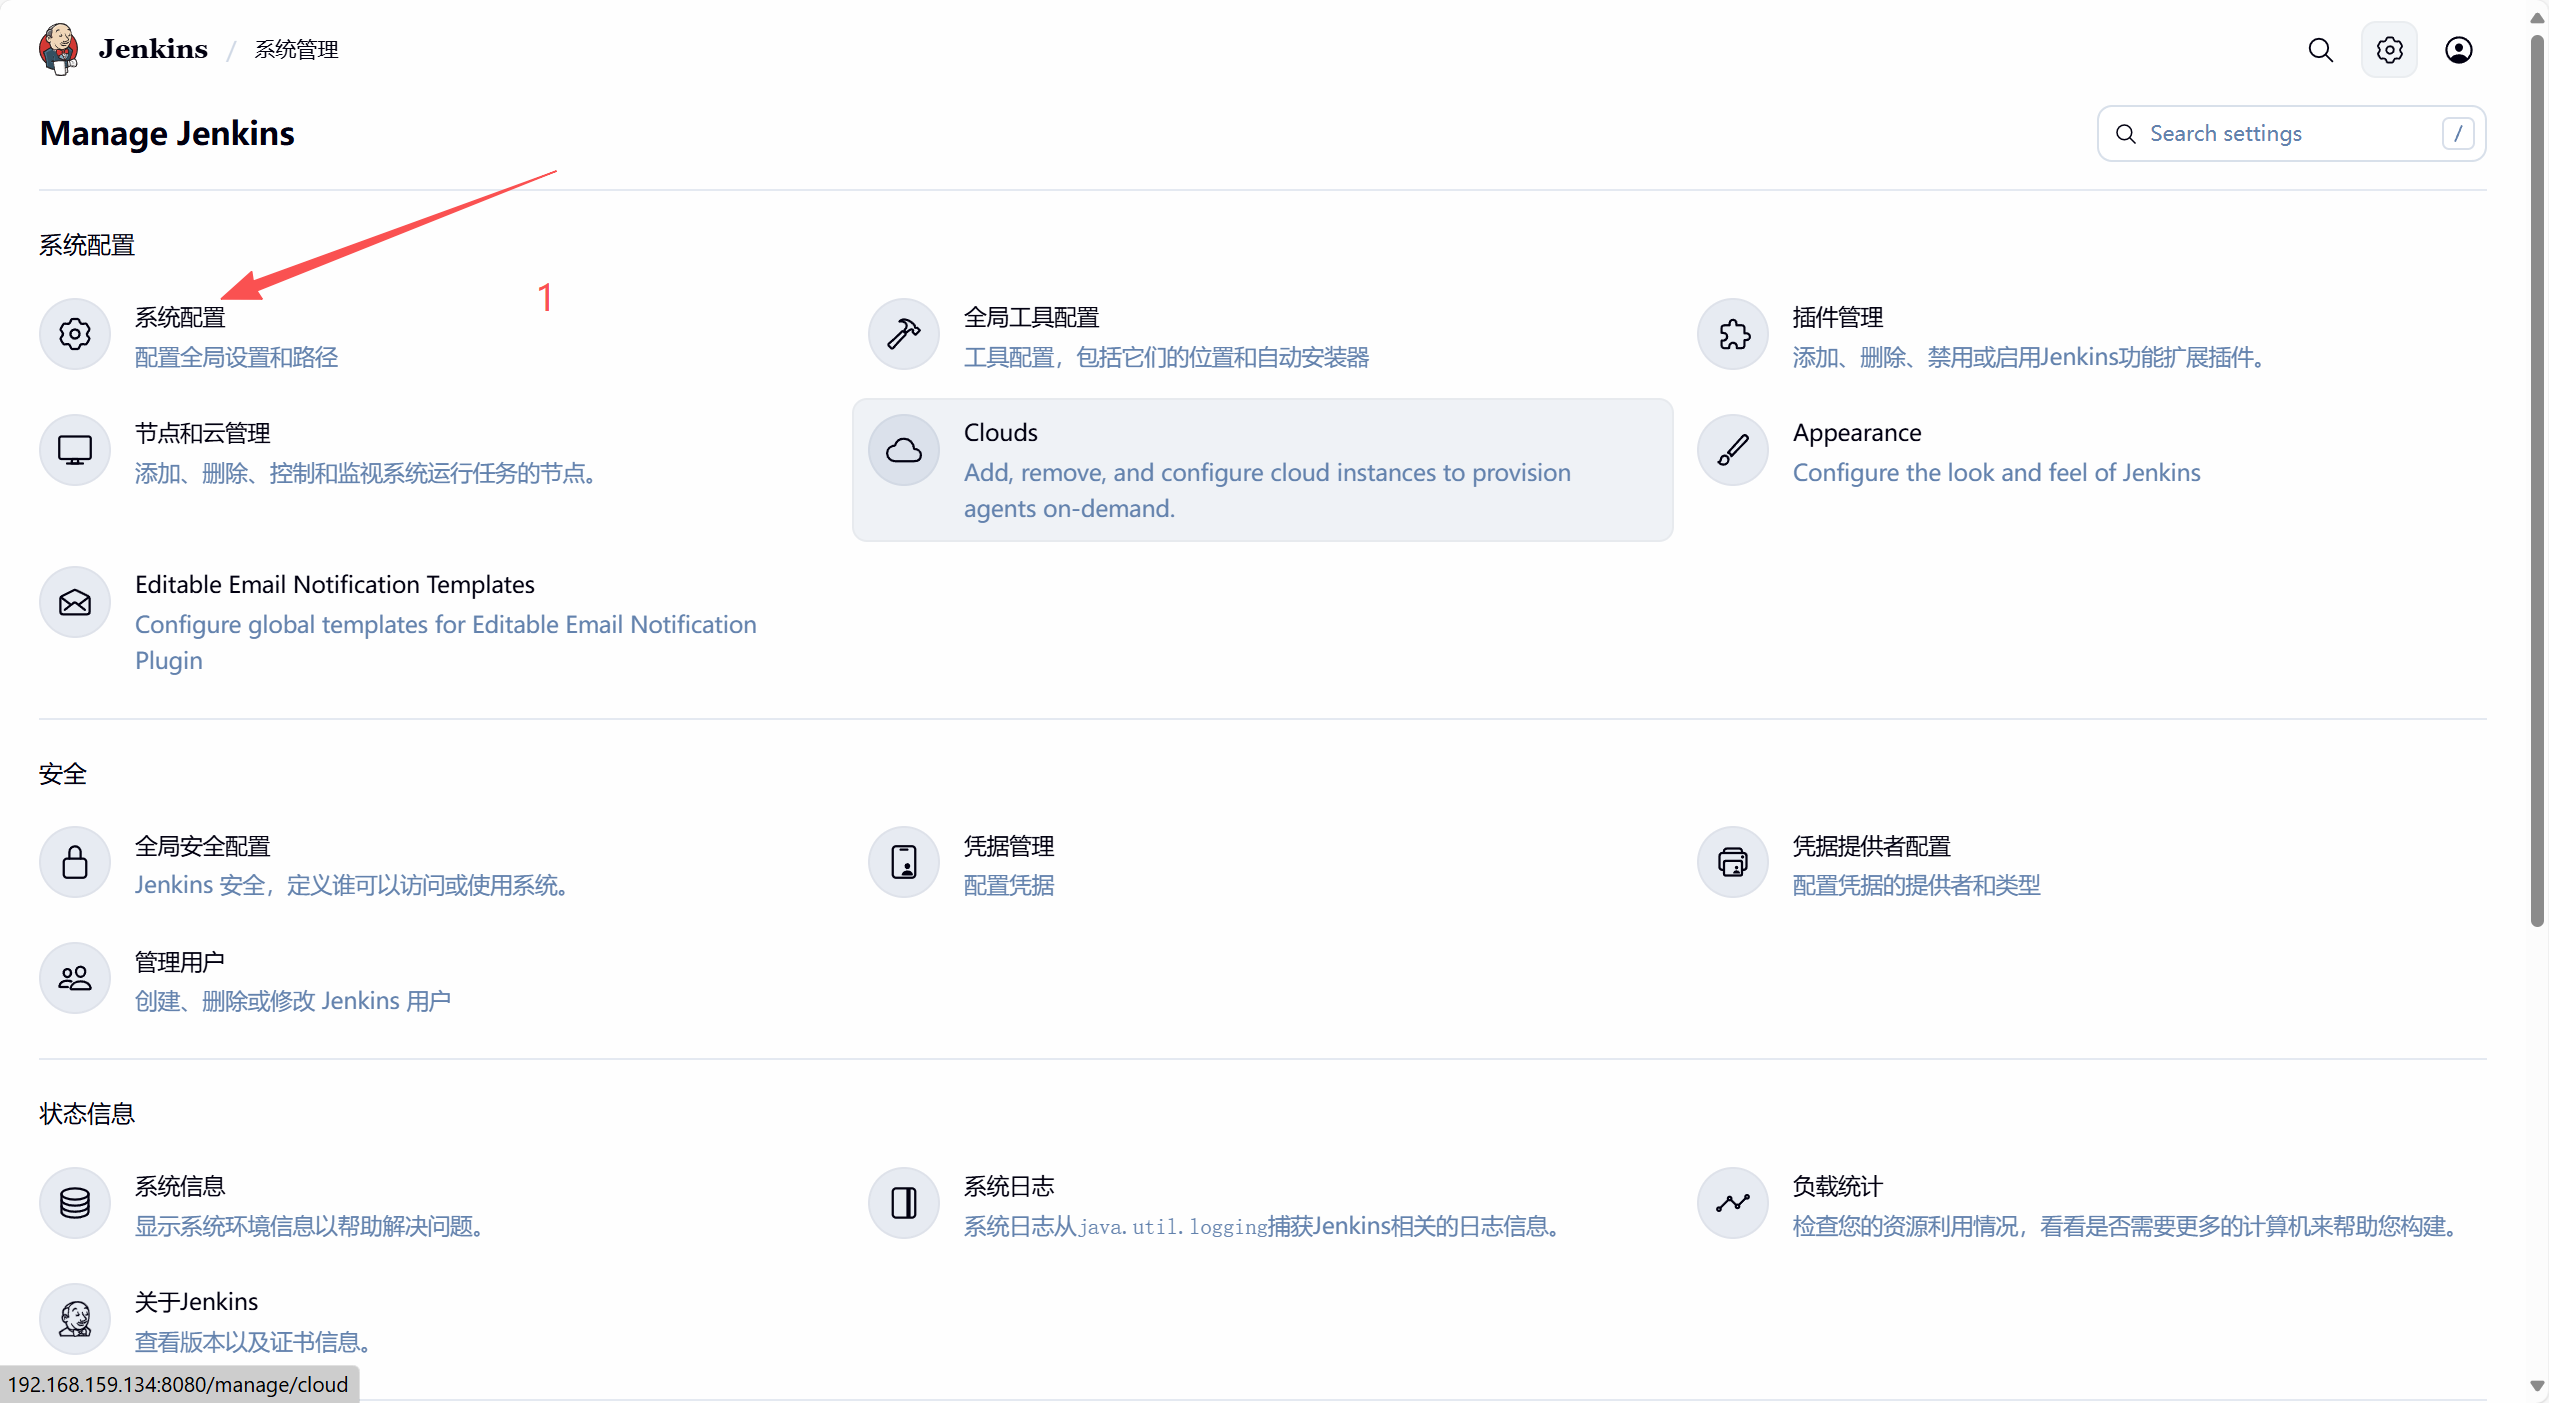The image size is (2549, 1403).
Task: Click the hammer icon for global tools
Action: (903, 334)
